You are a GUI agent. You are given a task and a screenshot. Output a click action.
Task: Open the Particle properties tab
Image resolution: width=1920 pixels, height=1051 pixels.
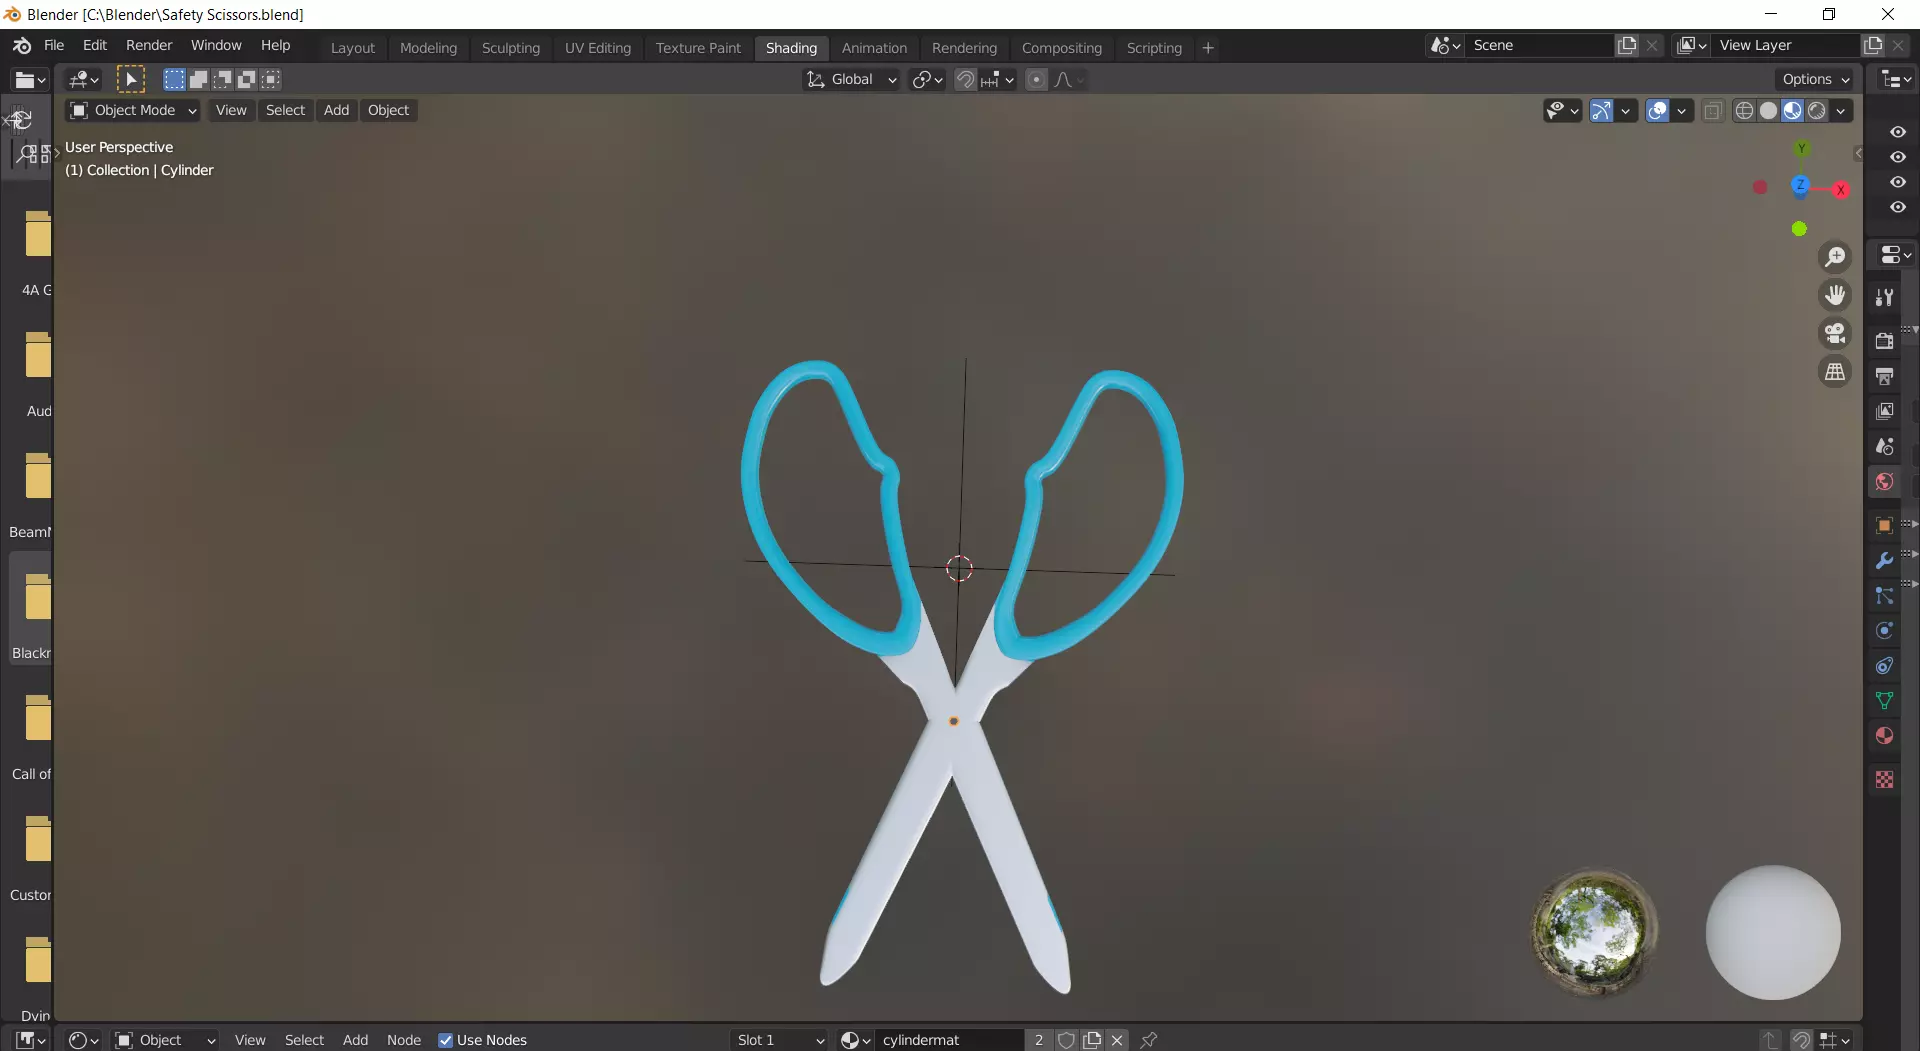pos(1885,596)
